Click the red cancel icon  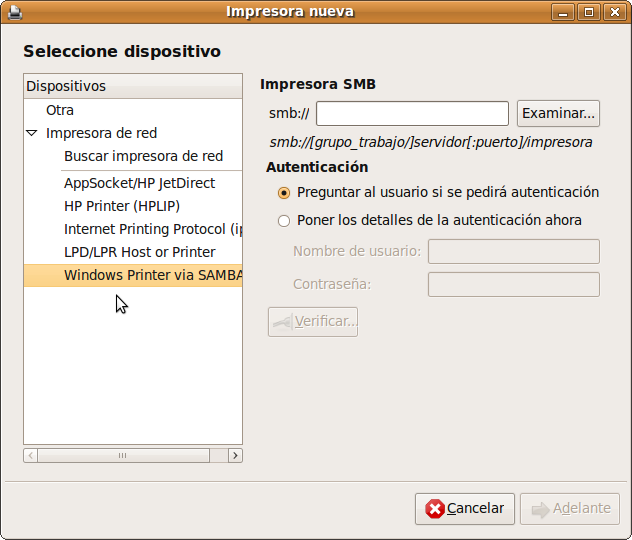434,509
